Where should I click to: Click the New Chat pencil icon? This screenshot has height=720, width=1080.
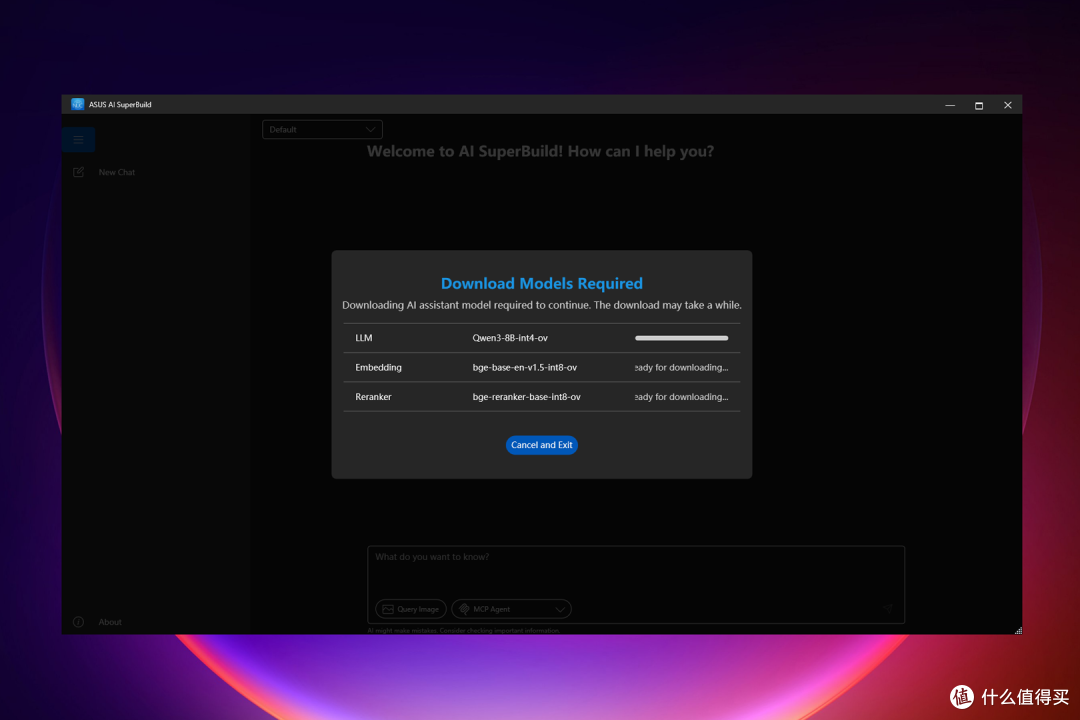tap(79, 172)
